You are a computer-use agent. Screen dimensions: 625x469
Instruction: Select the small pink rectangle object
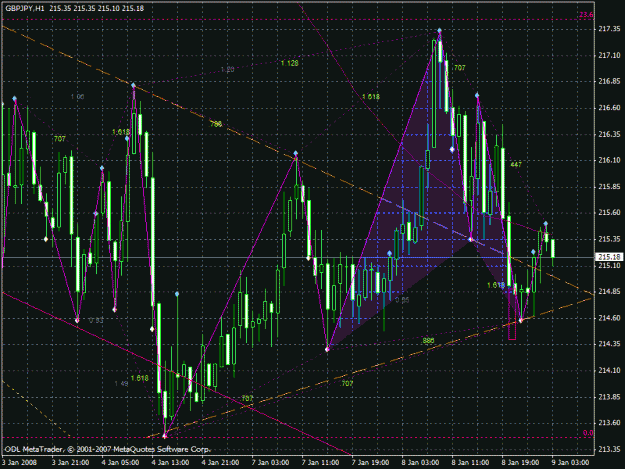[x=512, y=312]
